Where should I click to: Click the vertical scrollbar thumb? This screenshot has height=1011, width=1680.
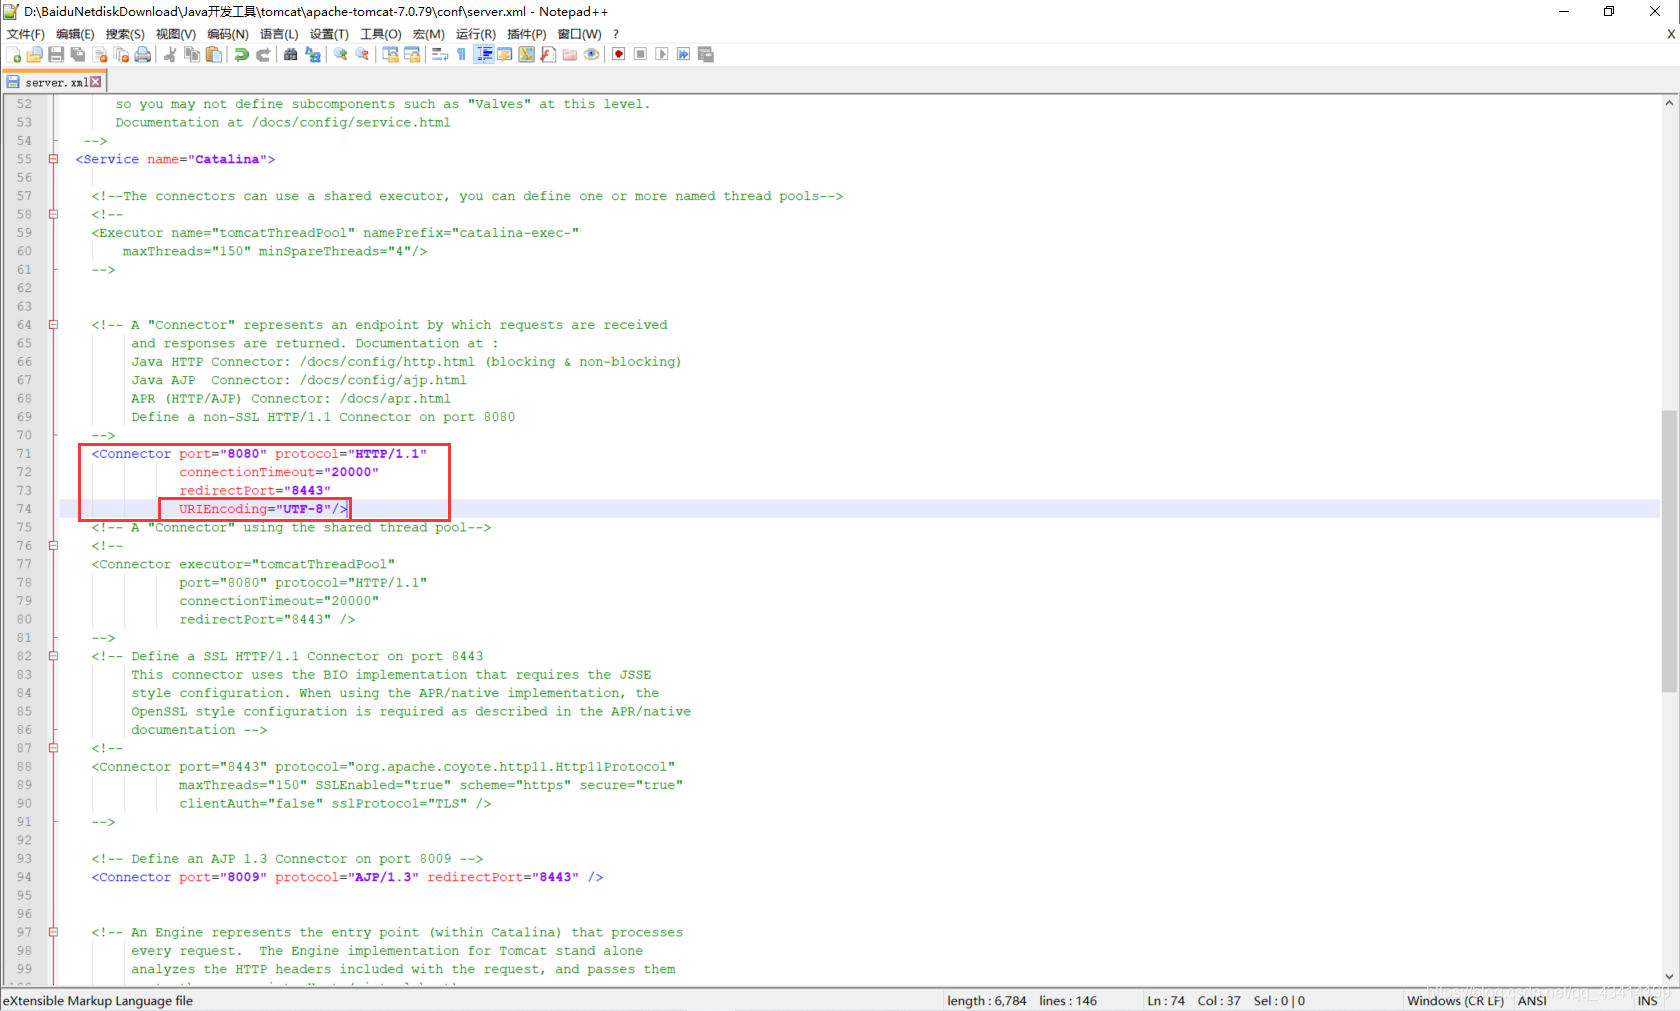(x=1669, y=550)
